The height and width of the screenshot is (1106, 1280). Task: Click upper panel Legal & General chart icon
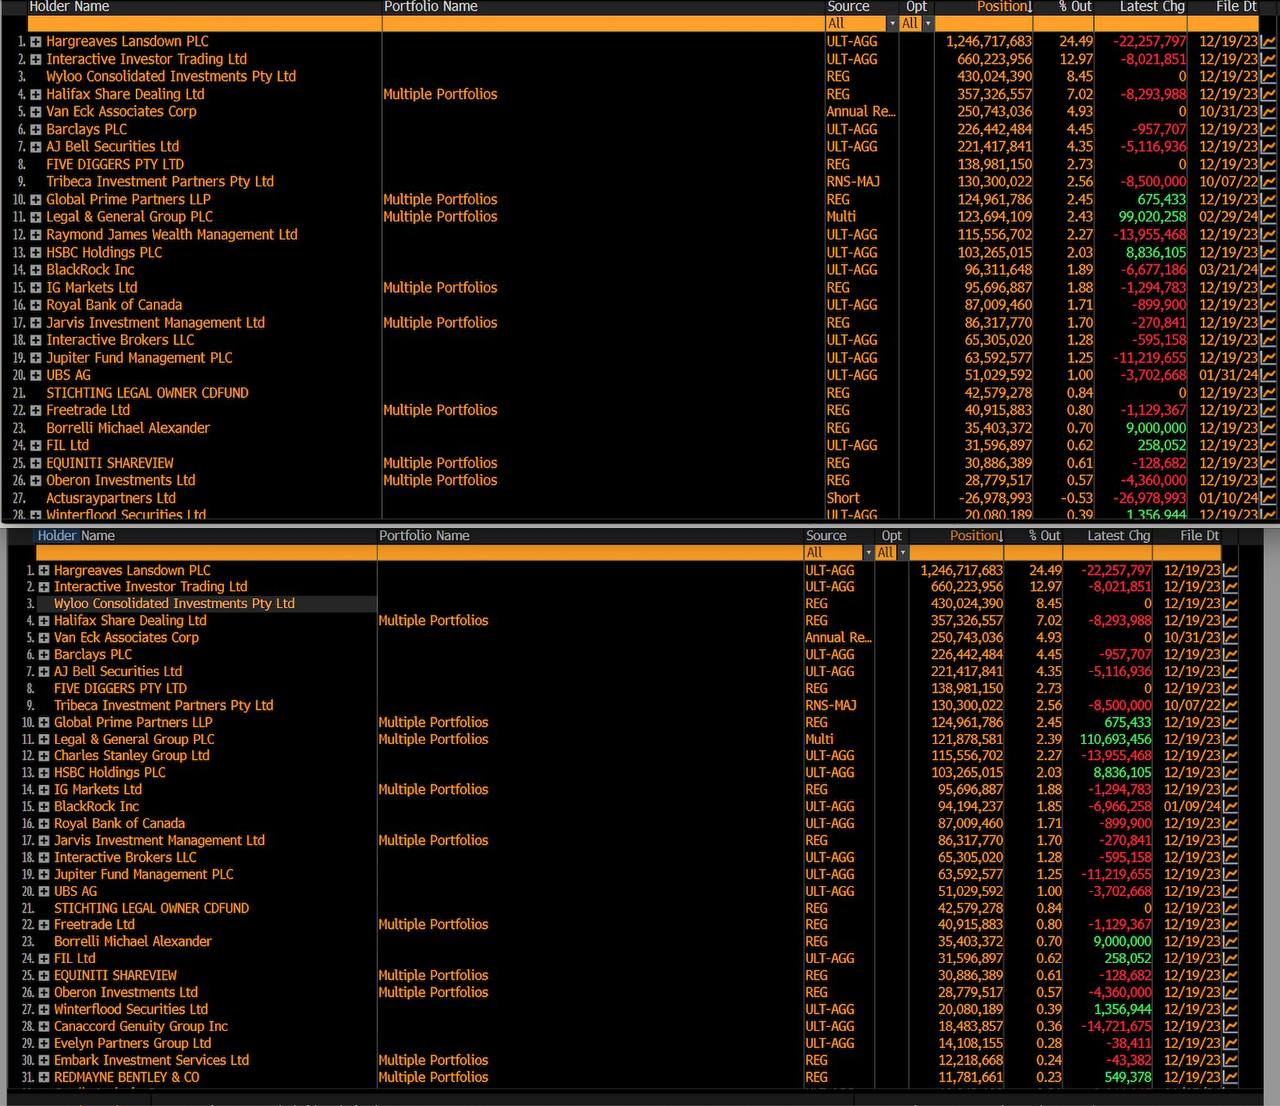[1268, 217]
